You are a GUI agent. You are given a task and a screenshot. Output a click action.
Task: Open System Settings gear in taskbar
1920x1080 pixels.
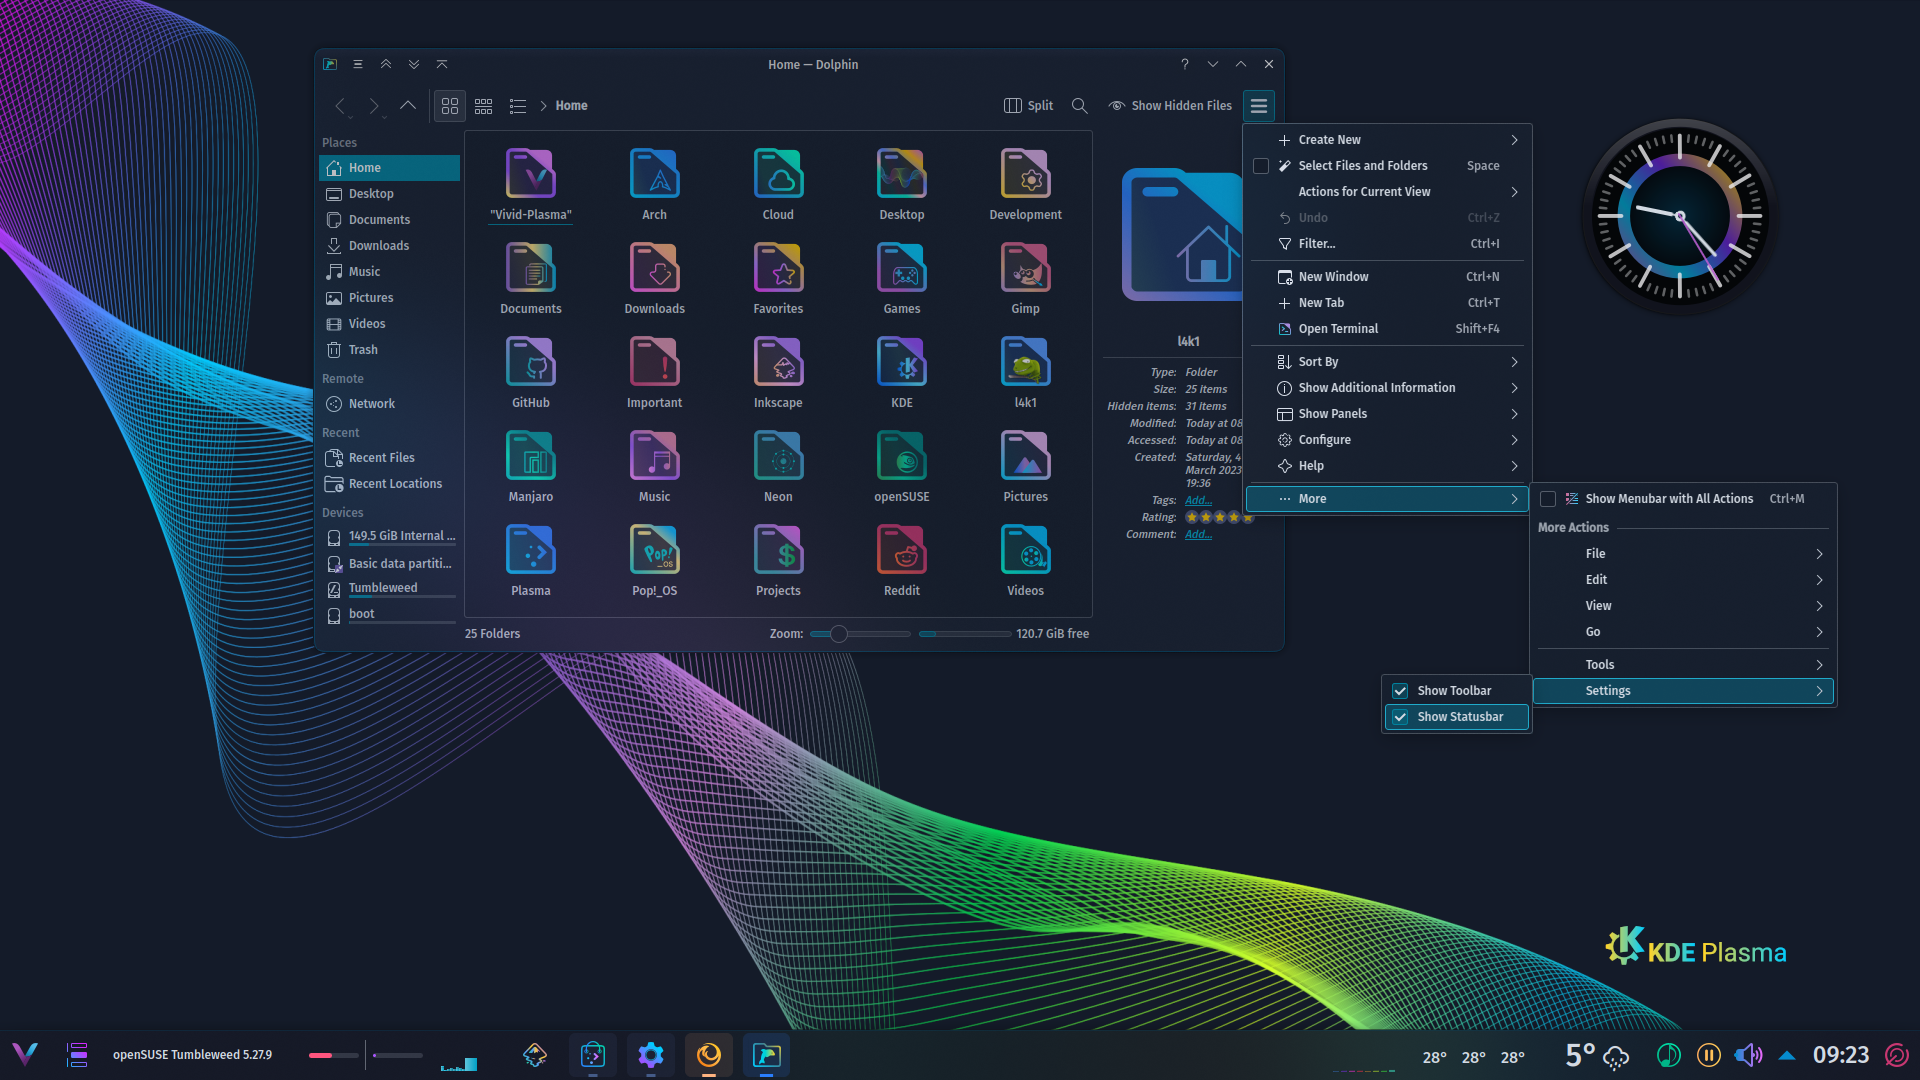tap(651, 1055)
